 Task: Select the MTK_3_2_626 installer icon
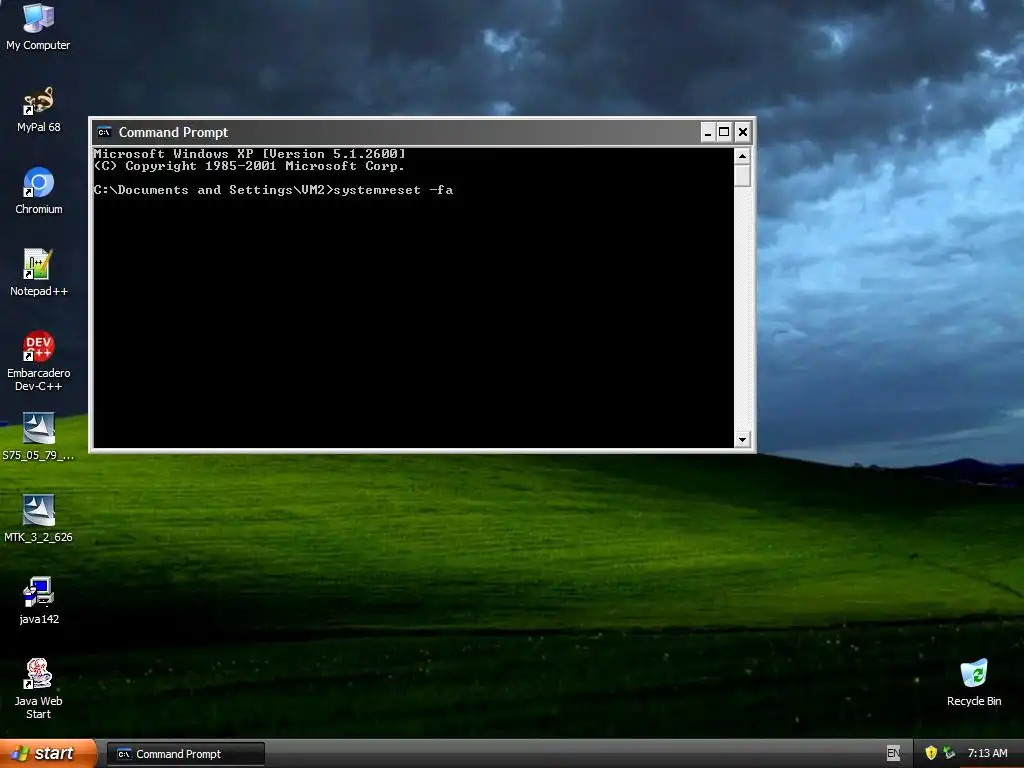pyautogui.click(x=38, y=519)
